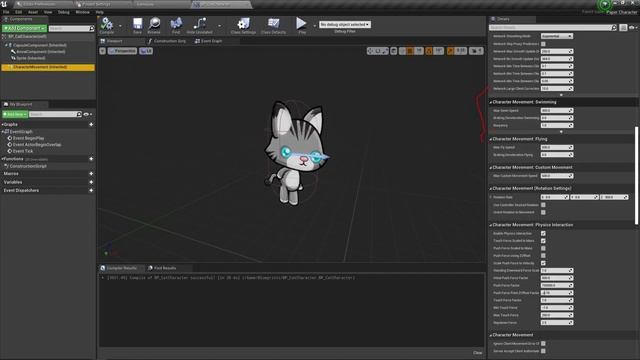Click the property matrix grid icon

(x=623, y=28)
